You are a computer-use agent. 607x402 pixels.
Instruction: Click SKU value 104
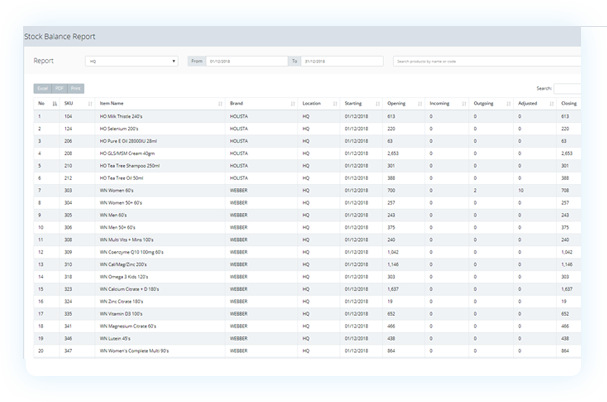click(x=68, y=116)
